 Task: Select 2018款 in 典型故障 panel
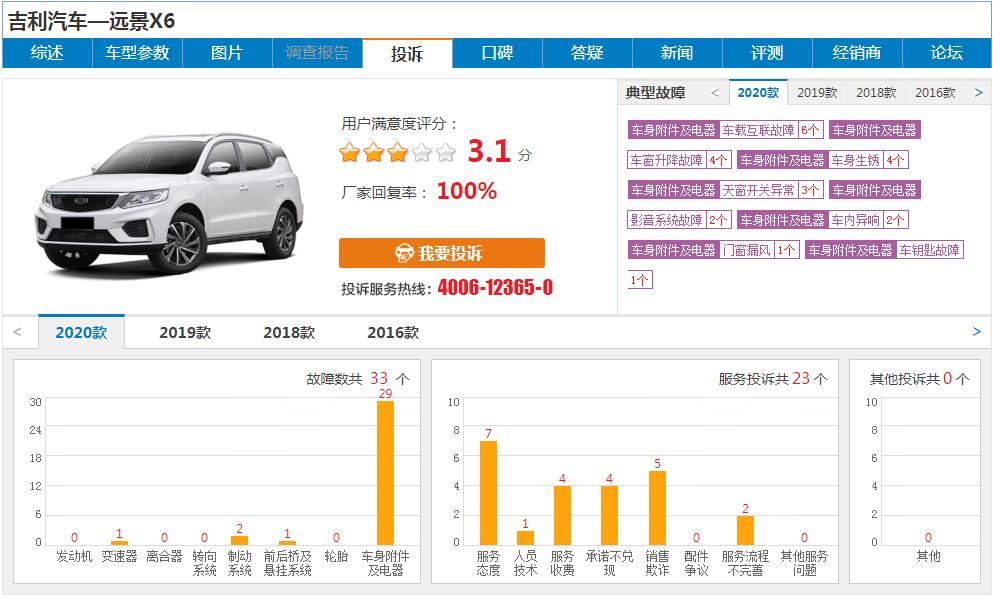(x=876, y=92)
